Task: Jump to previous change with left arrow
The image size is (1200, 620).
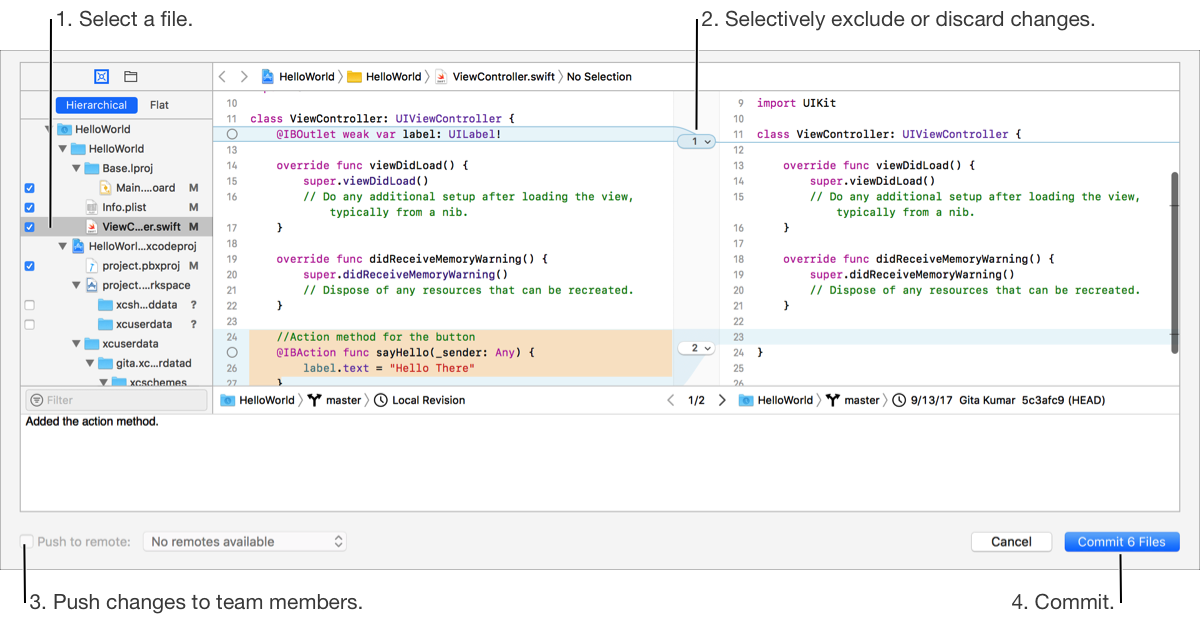Action: pyautogui.click(x=671, y=400)
